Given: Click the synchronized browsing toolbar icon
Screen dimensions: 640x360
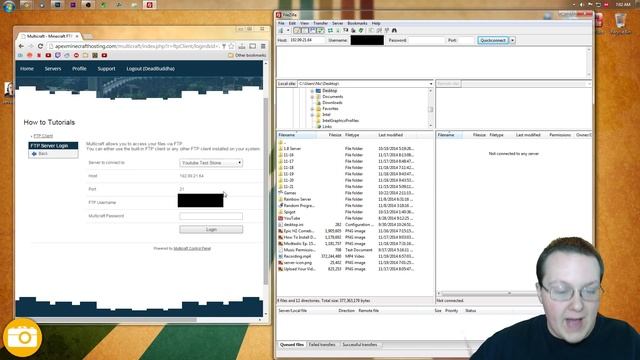Looking at the screenshot, I should 387,31.
